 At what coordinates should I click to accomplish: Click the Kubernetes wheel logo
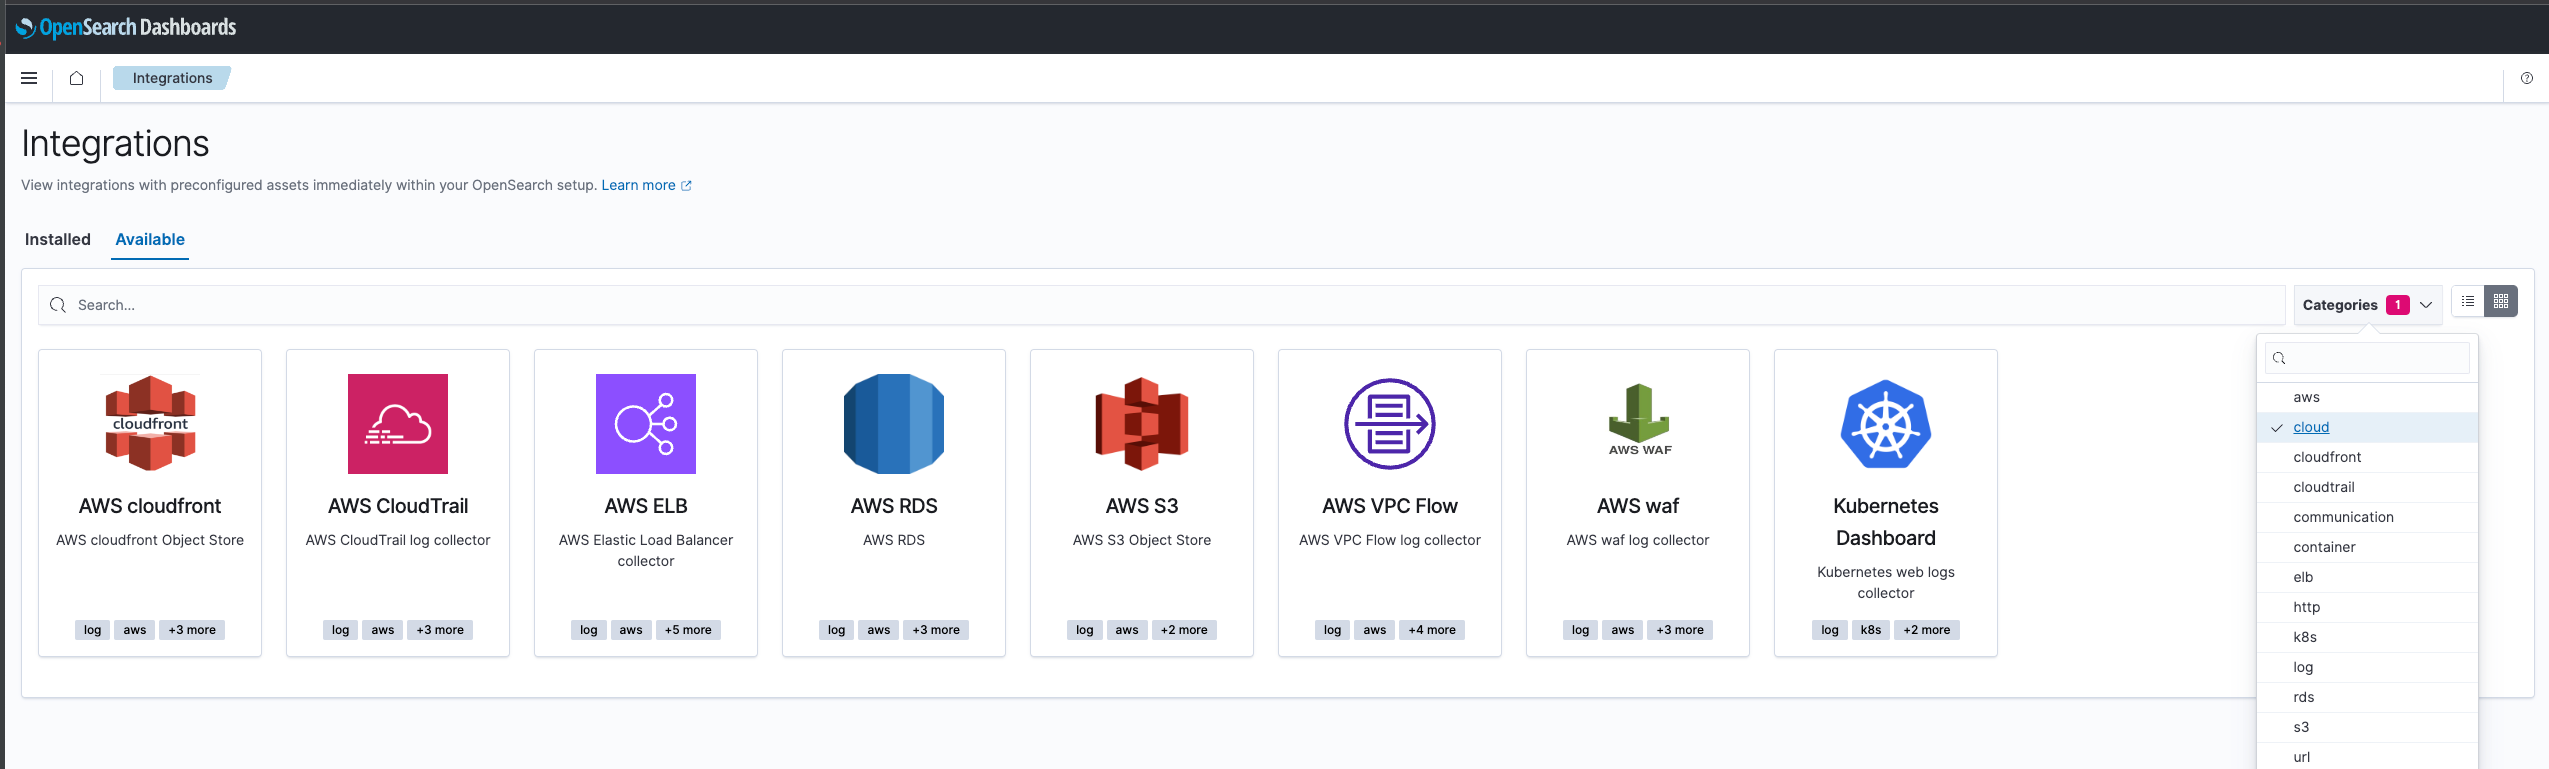(x=1886, y=424)
